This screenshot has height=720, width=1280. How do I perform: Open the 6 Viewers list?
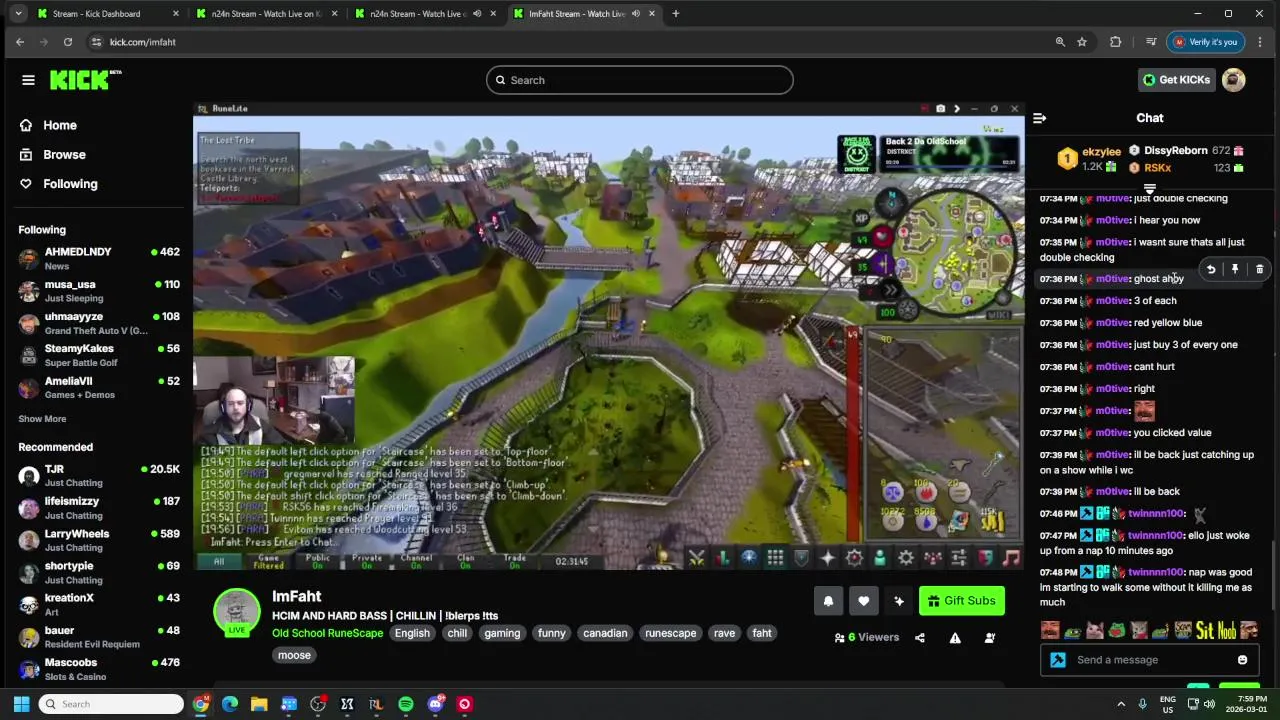coord(867,638)
